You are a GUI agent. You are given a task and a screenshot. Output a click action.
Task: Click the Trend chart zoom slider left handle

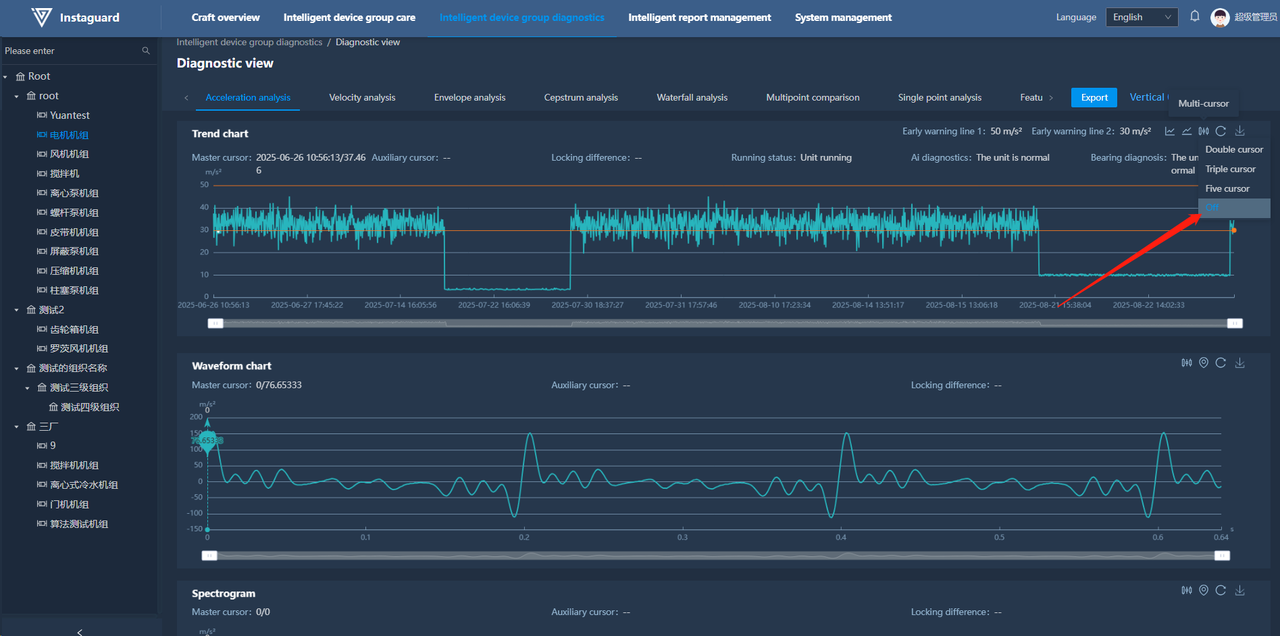pyautogui.click(x=215, y=323)
